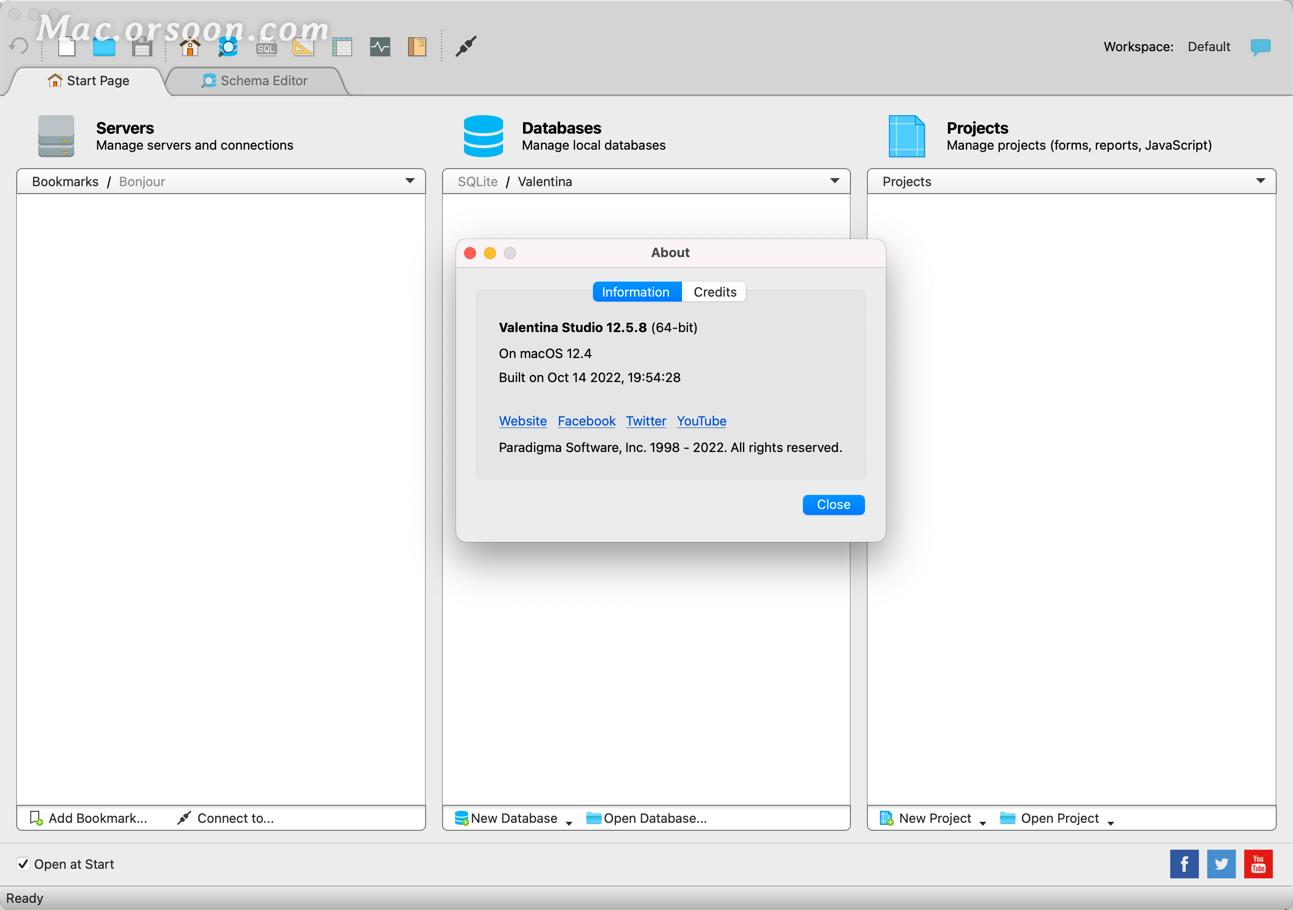This screenshot has height=910, width=1293.
Task: Open the Start Page via the house toolbar icon
Action: pos(190,46)
